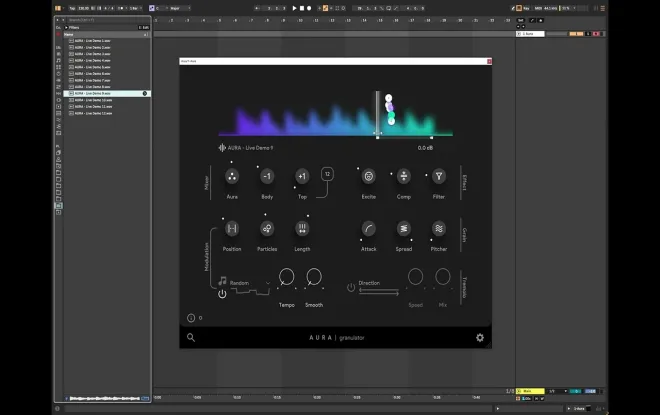Viewport: 660px width, 415px height.
Task: Click the browser preview waveform
Action: click(105, 398)
